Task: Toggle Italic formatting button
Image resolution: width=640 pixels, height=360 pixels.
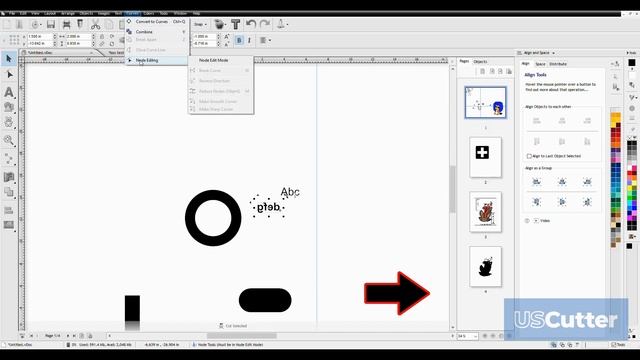Action: click(249, 40)
